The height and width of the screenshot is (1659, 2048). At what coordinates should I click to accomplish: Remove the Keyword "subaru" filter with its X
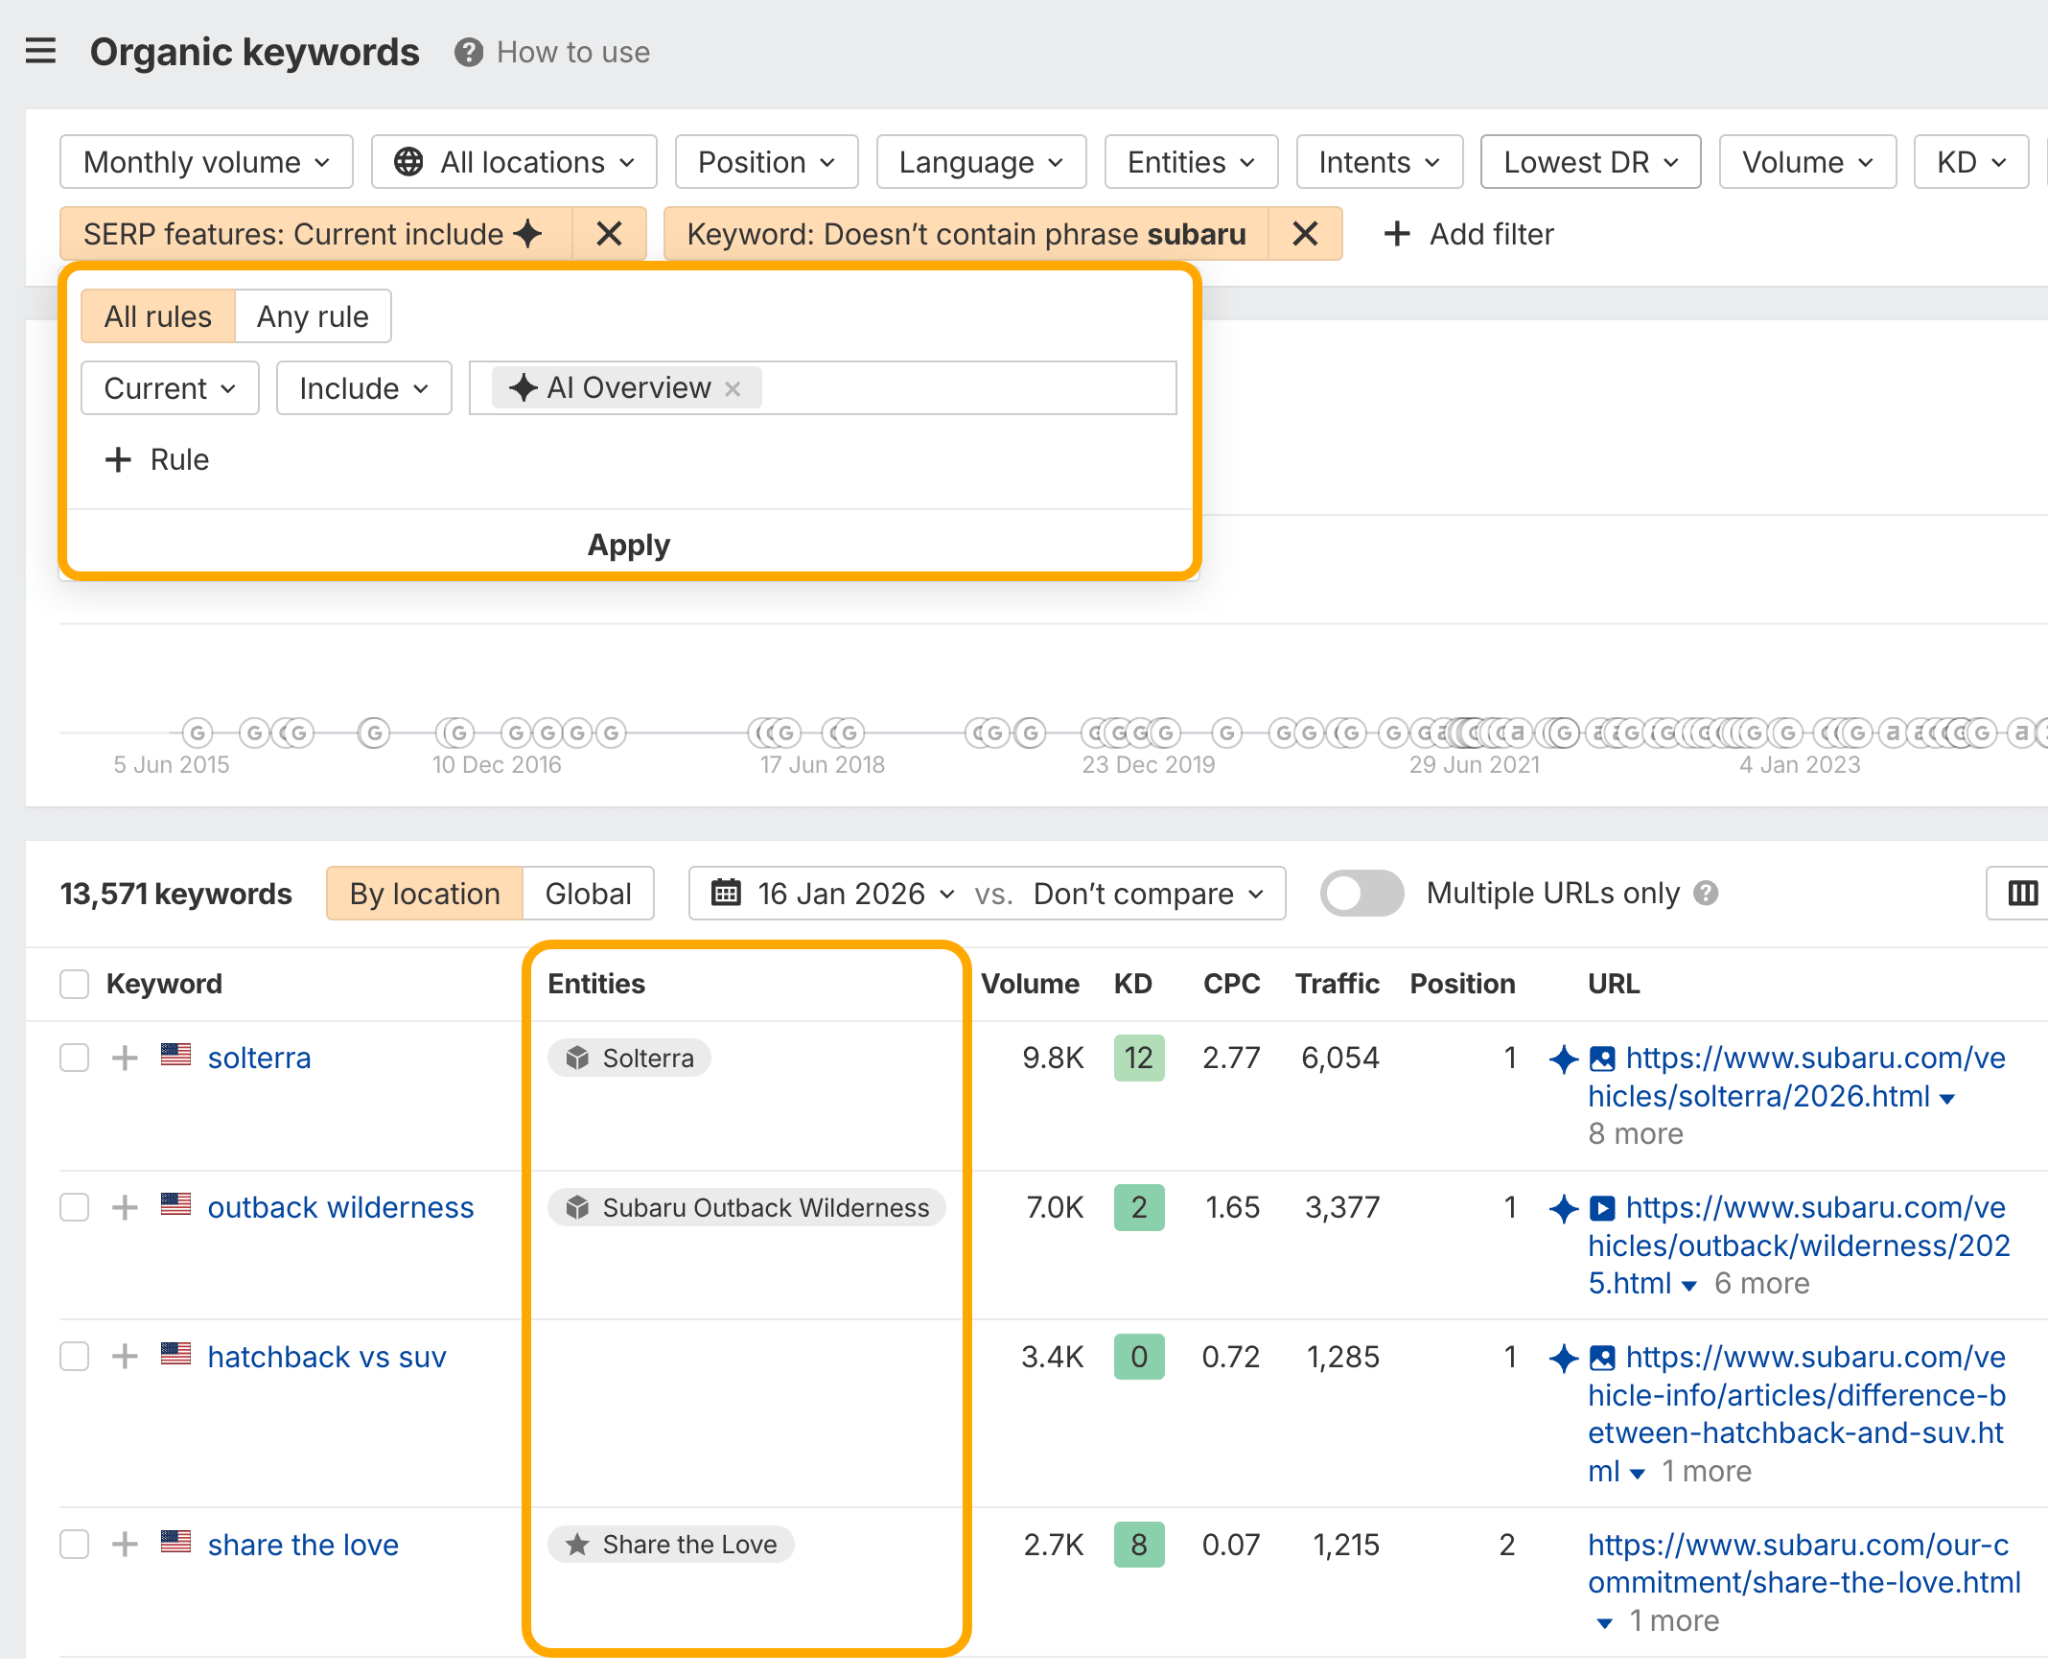pyautogui.click(x=1305, y=233)
